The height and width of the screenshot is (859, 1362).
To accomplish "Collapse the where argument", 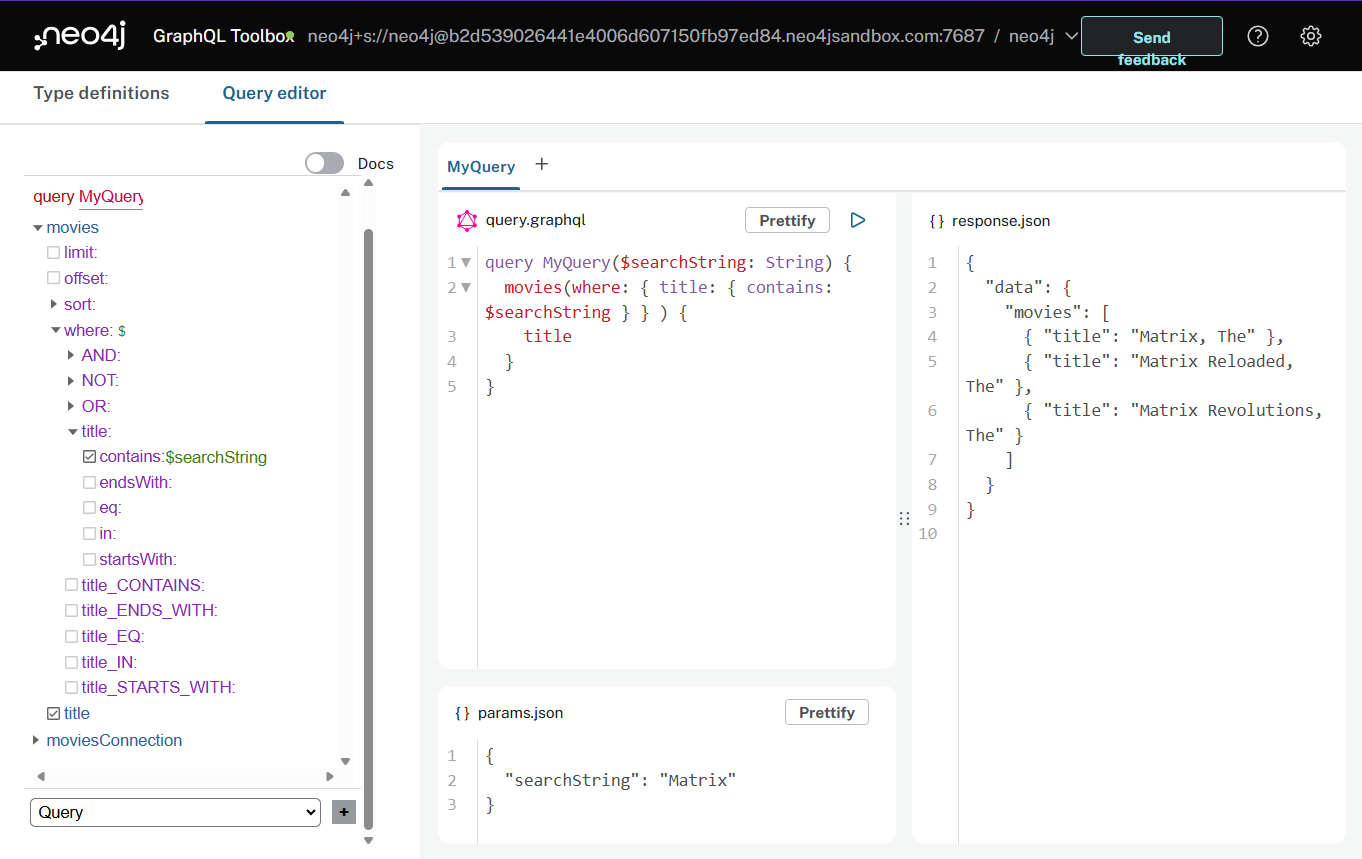I will (55, 330).
